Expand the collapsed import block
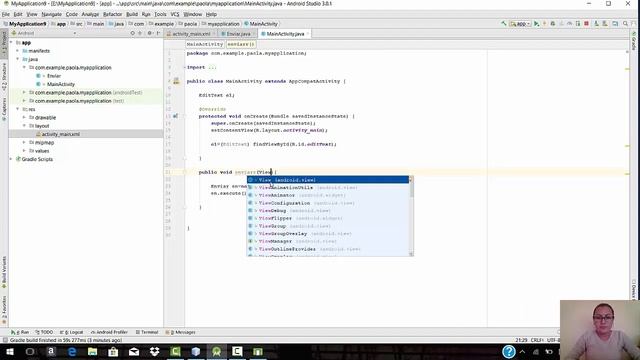 pos(184,67)
